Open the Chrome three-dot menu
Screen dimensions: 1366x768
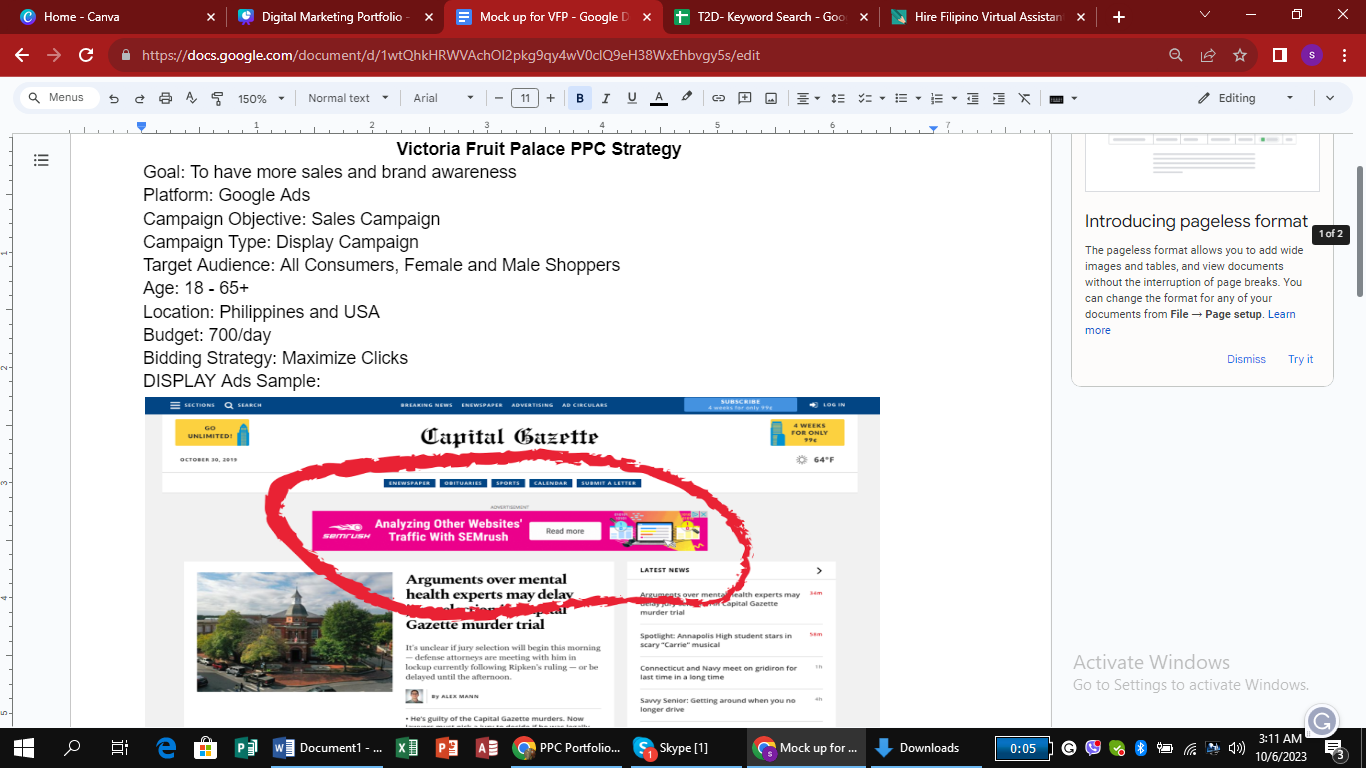click(x=1344, y=55)
